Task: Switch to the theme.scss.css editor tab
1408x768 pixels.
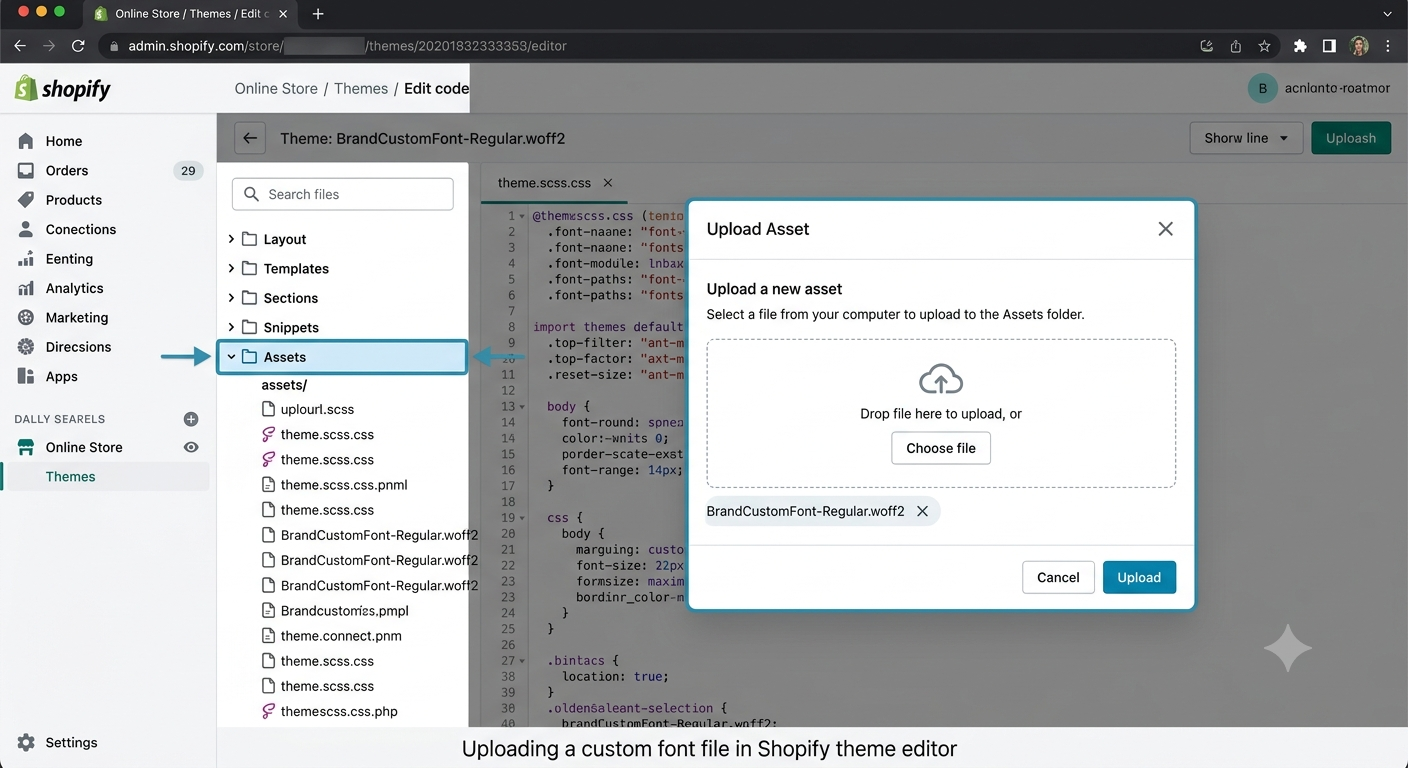Action: (544, 183)
